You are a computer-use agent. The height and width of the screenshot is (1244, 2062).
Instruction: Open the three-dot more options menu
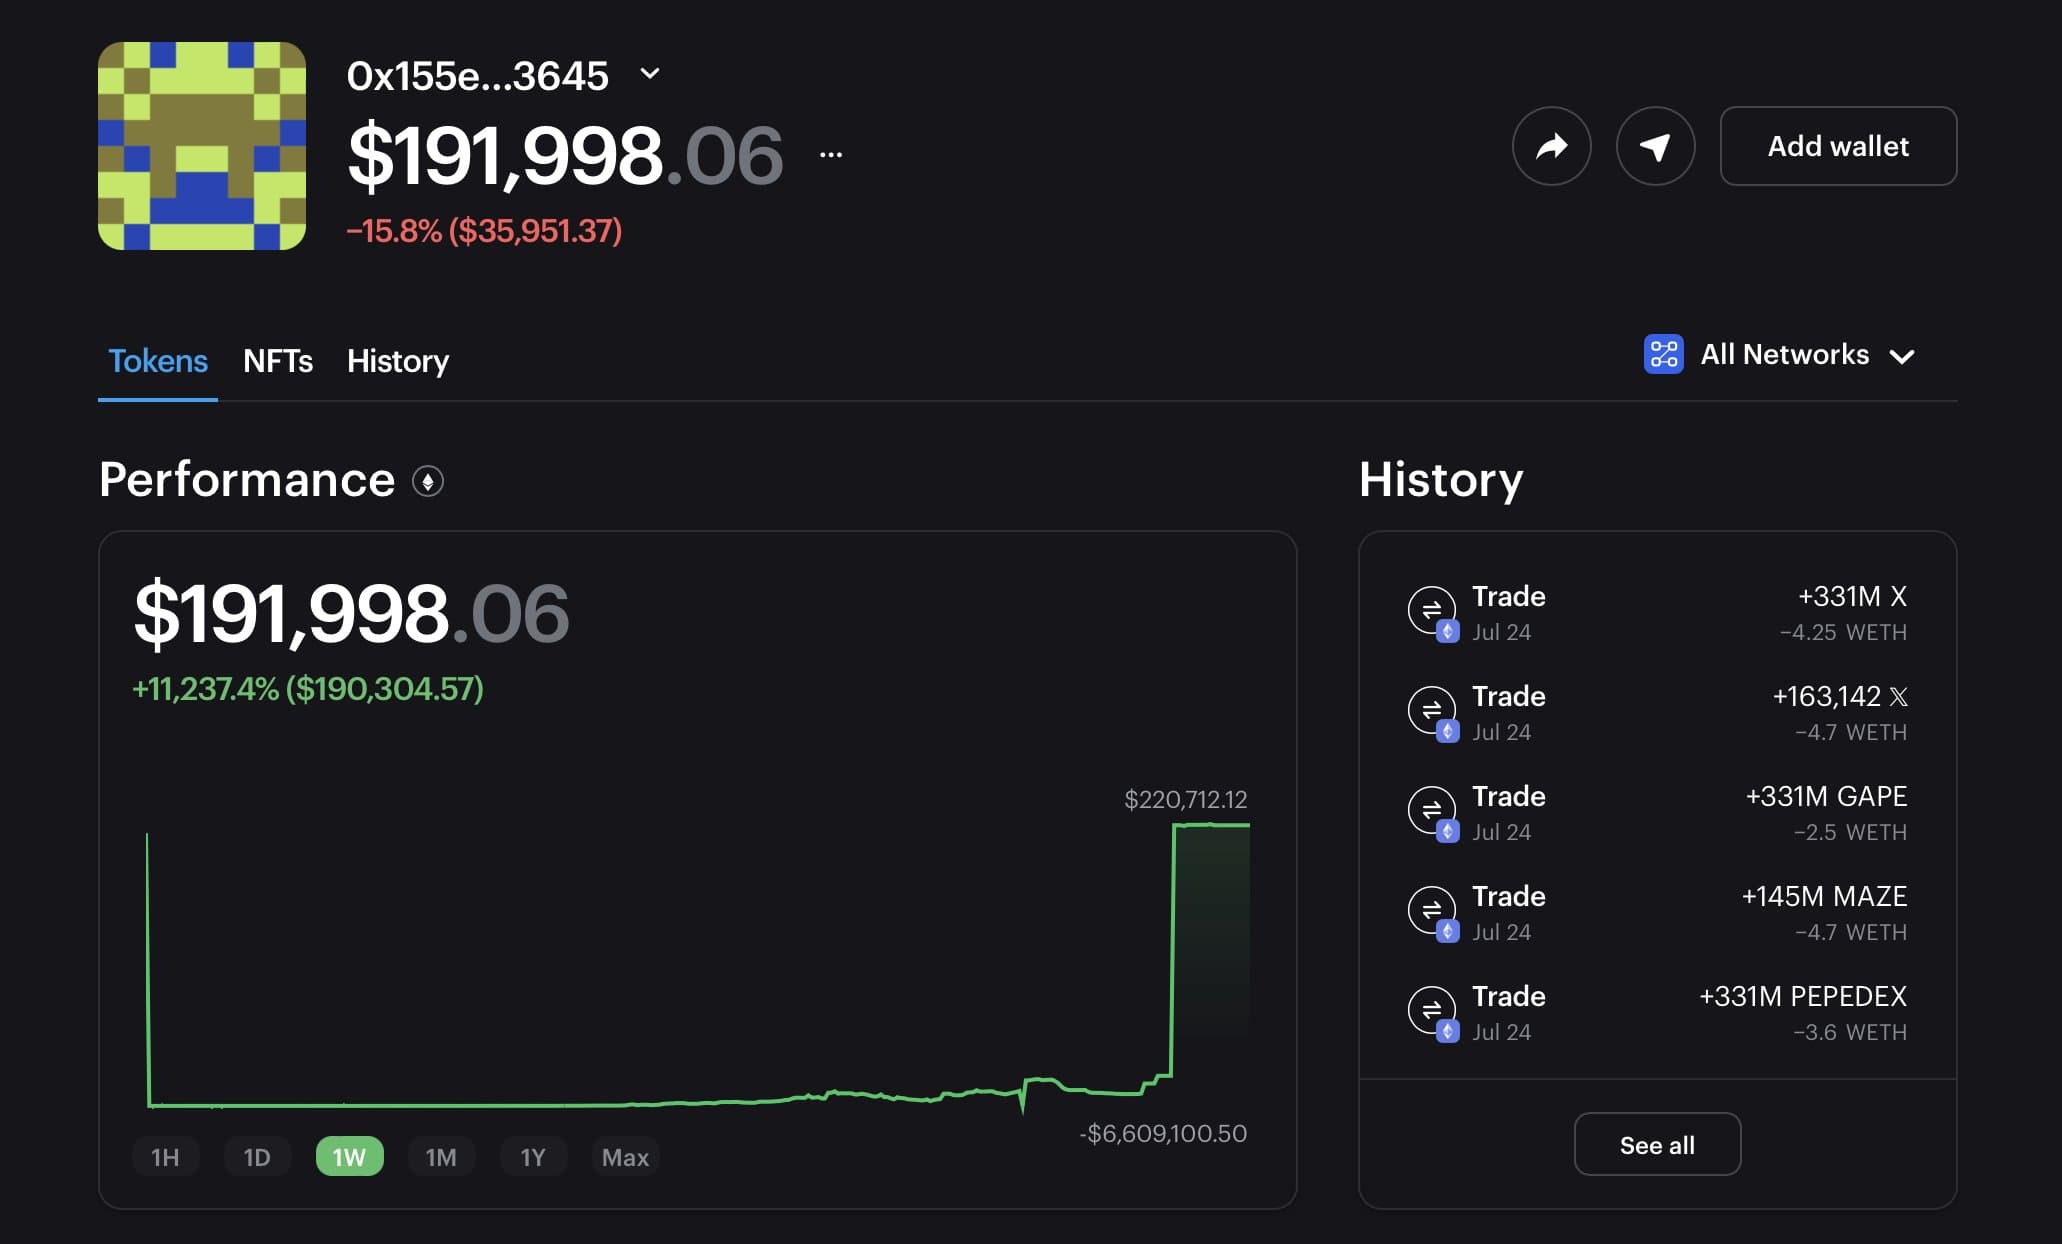click(x=831, y=155)
